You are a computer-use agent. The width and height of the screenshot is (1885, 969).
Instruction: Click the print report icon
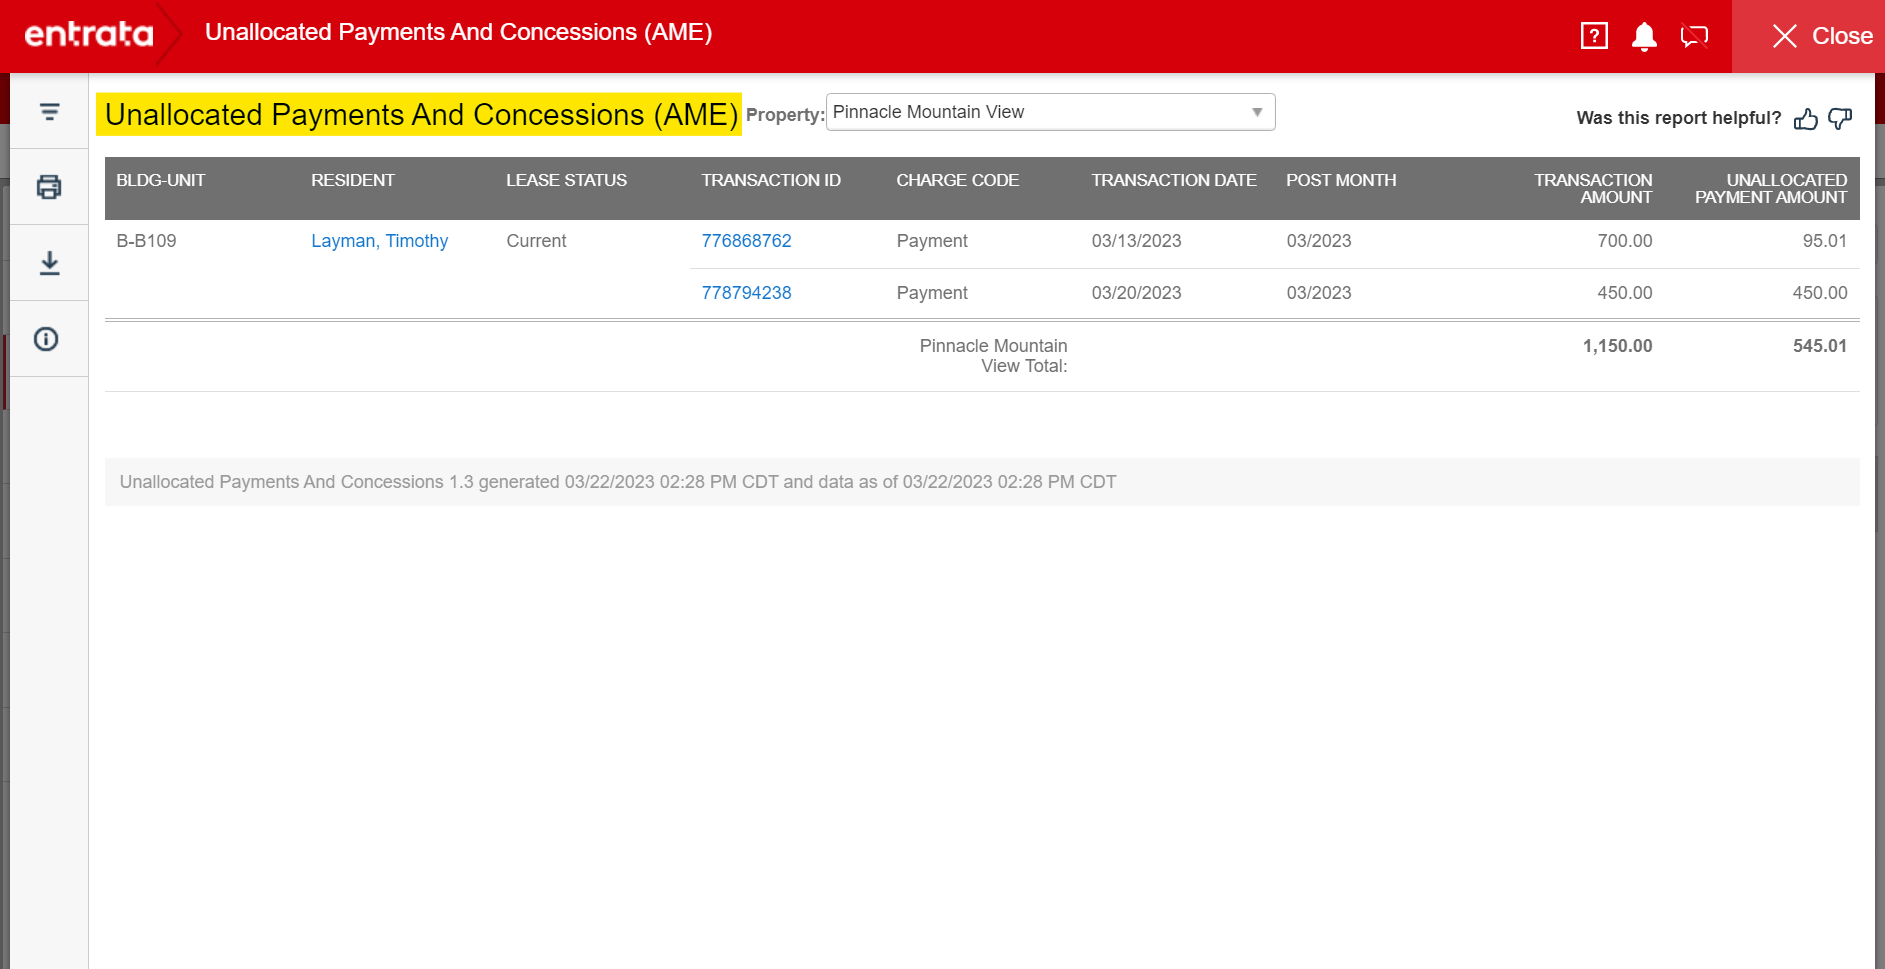49,187
